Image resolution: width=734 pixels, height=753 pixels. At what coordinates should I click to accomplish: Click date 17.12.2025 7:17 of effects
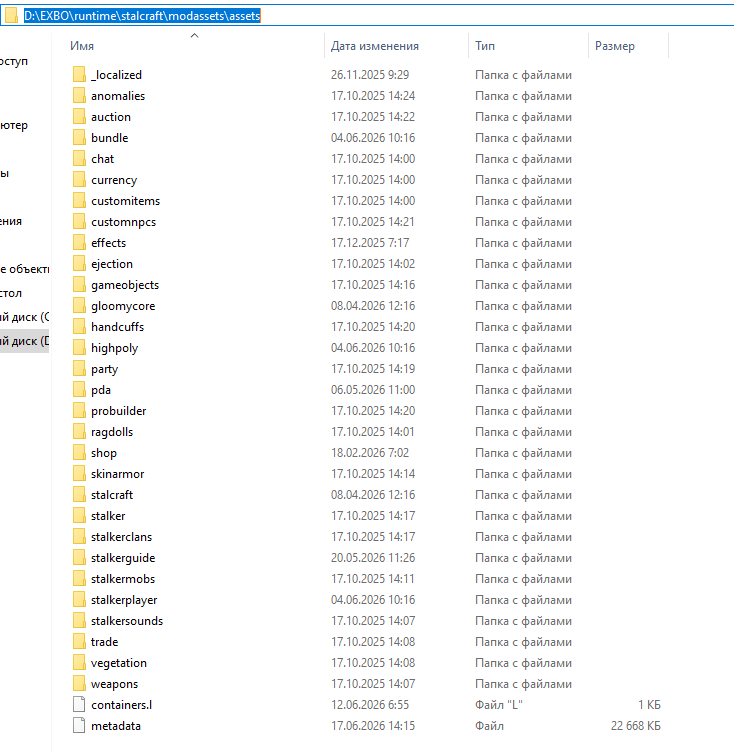pos(370,243)
